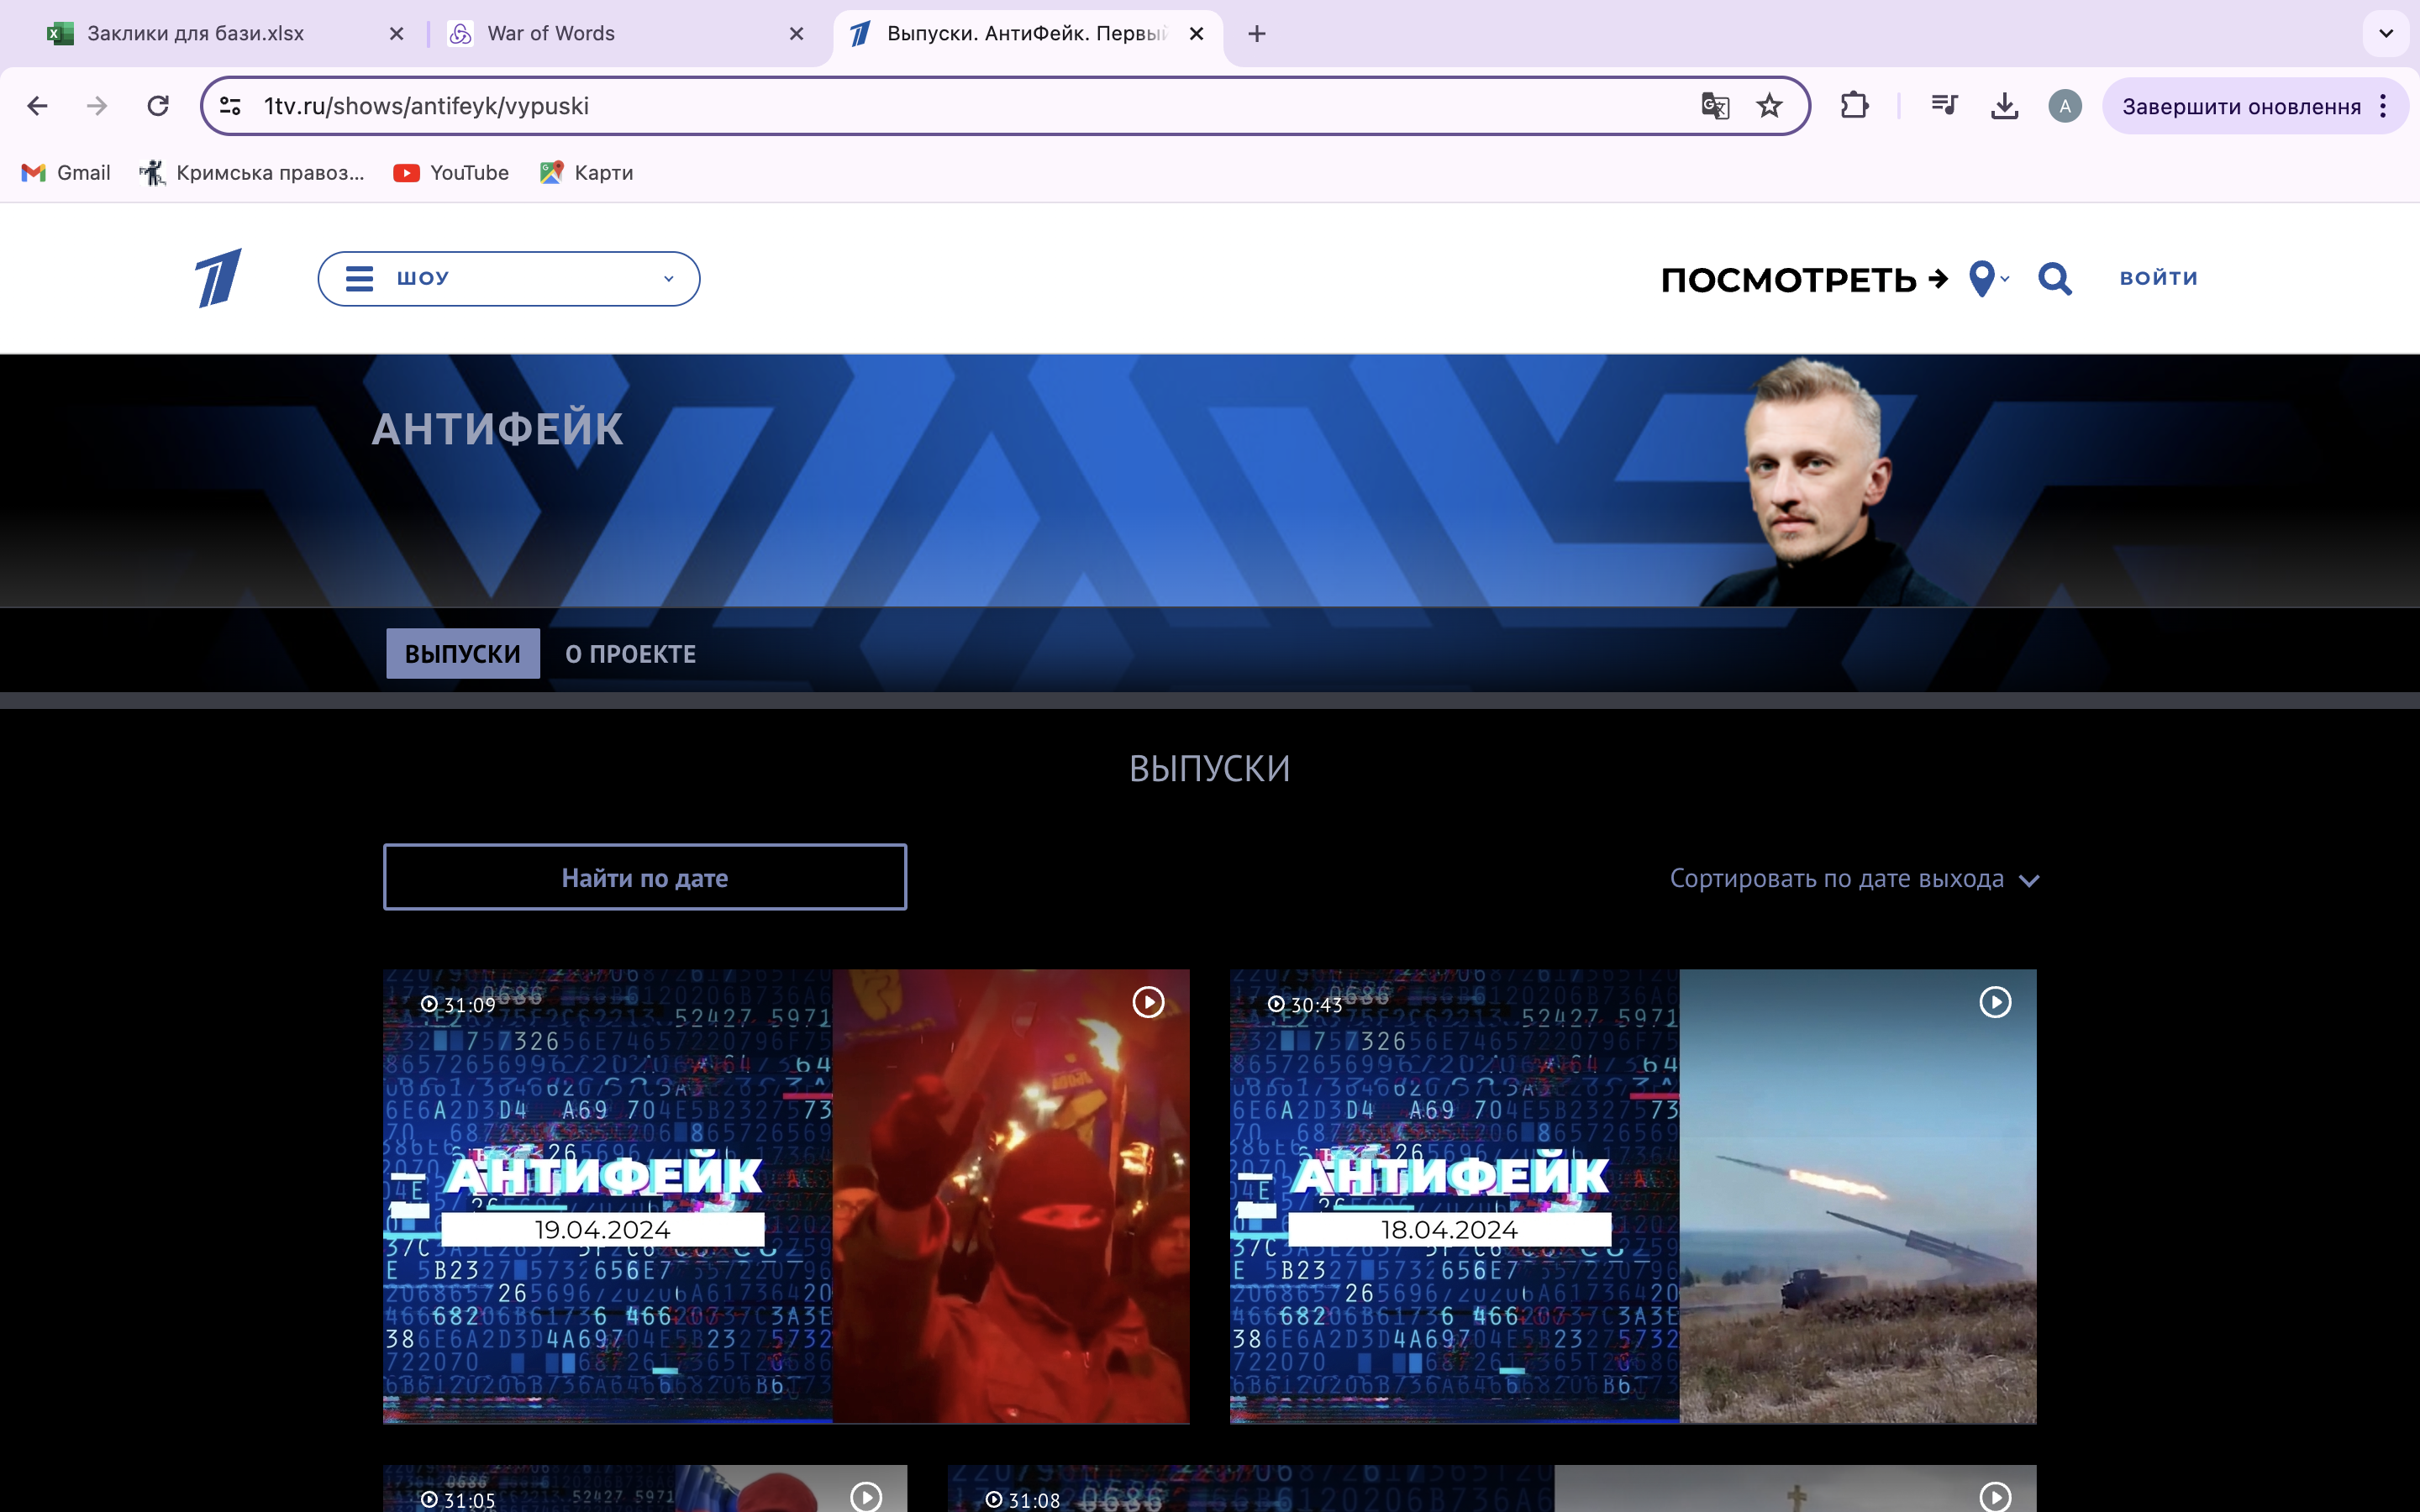2420x1512 pixels.
Task: Play the 31:05 episode
Action: coord(866,1496)
